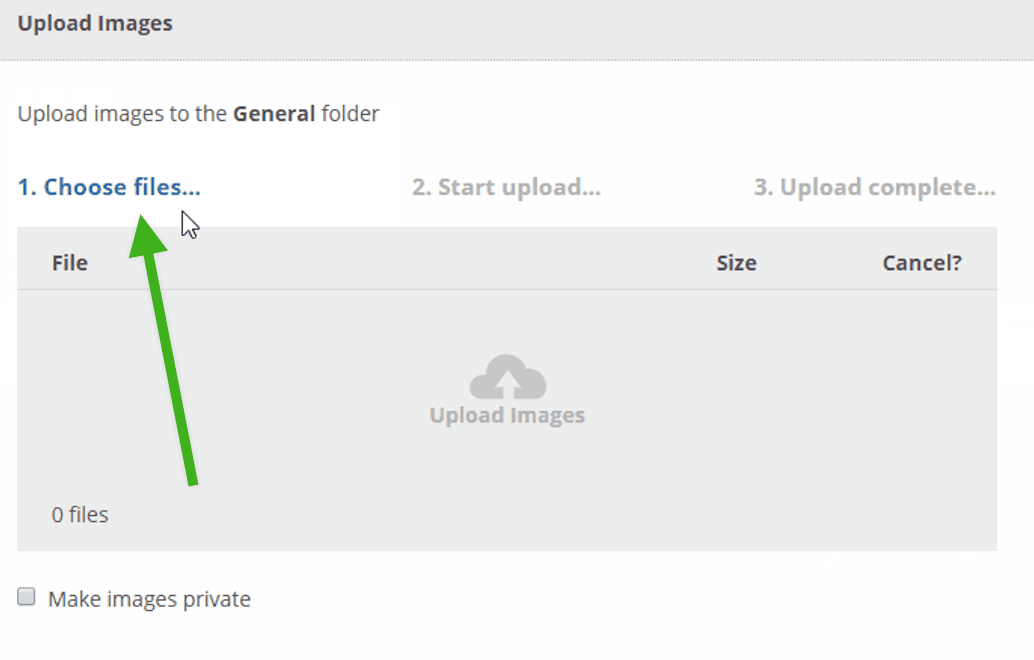The image size is (1034, 660).
Task: Click the words 'Upload images to the'
Action: point(122,114)
